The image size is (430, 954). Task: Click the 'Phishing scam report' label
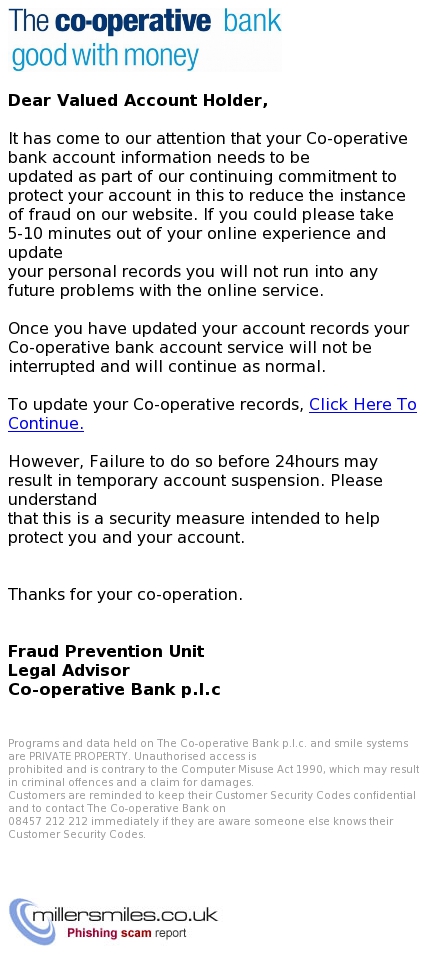pos(127,933)
